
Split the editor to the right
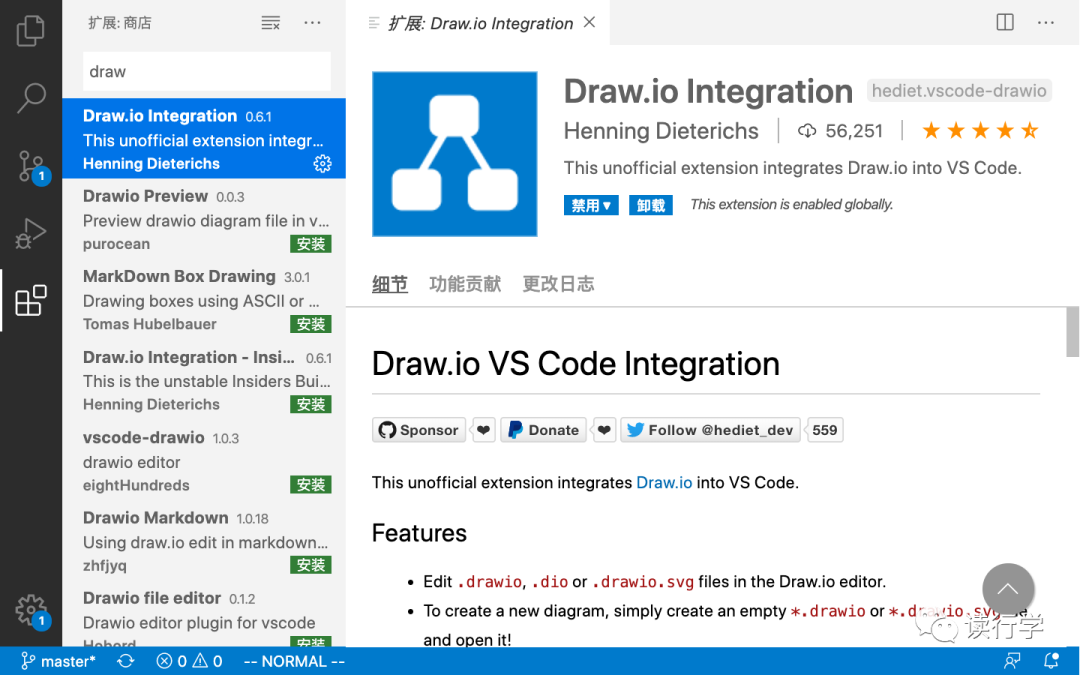pos(1005,23)
